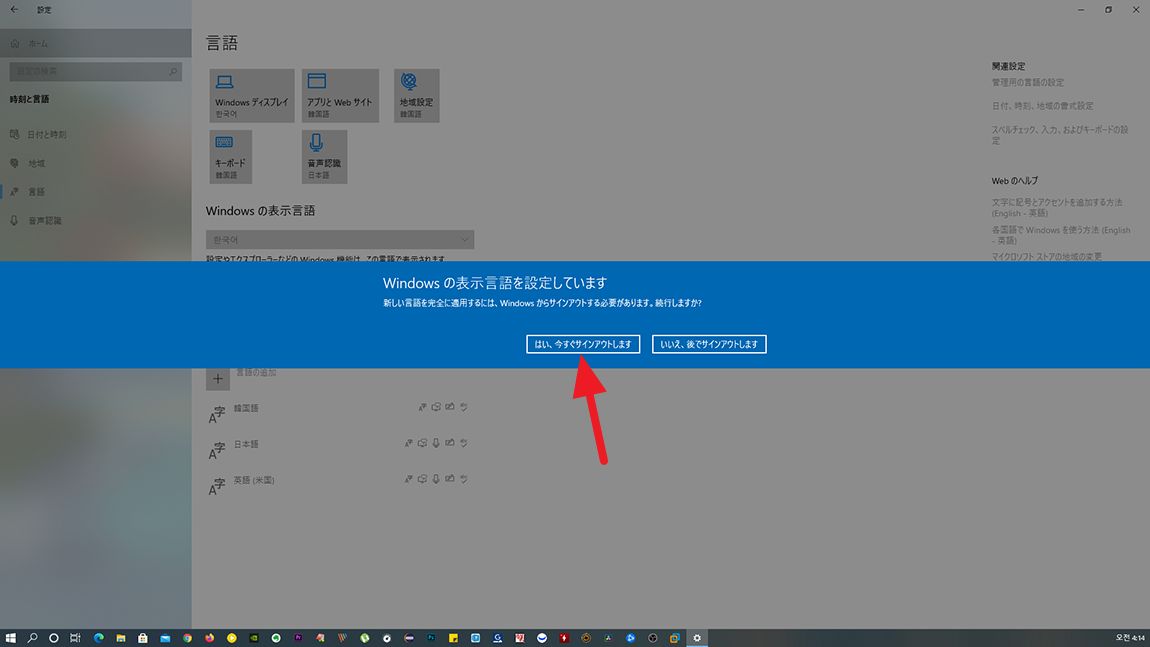Launch Google Chrome from the taskbar

pyautogui.click(x=187, y=638)
